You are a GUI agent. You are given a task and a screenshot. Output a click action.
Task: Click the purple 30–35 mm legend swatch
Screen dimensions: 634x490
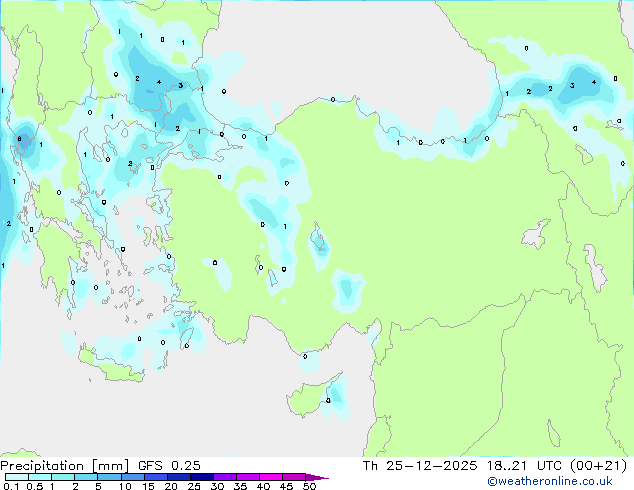pos(225,477)
